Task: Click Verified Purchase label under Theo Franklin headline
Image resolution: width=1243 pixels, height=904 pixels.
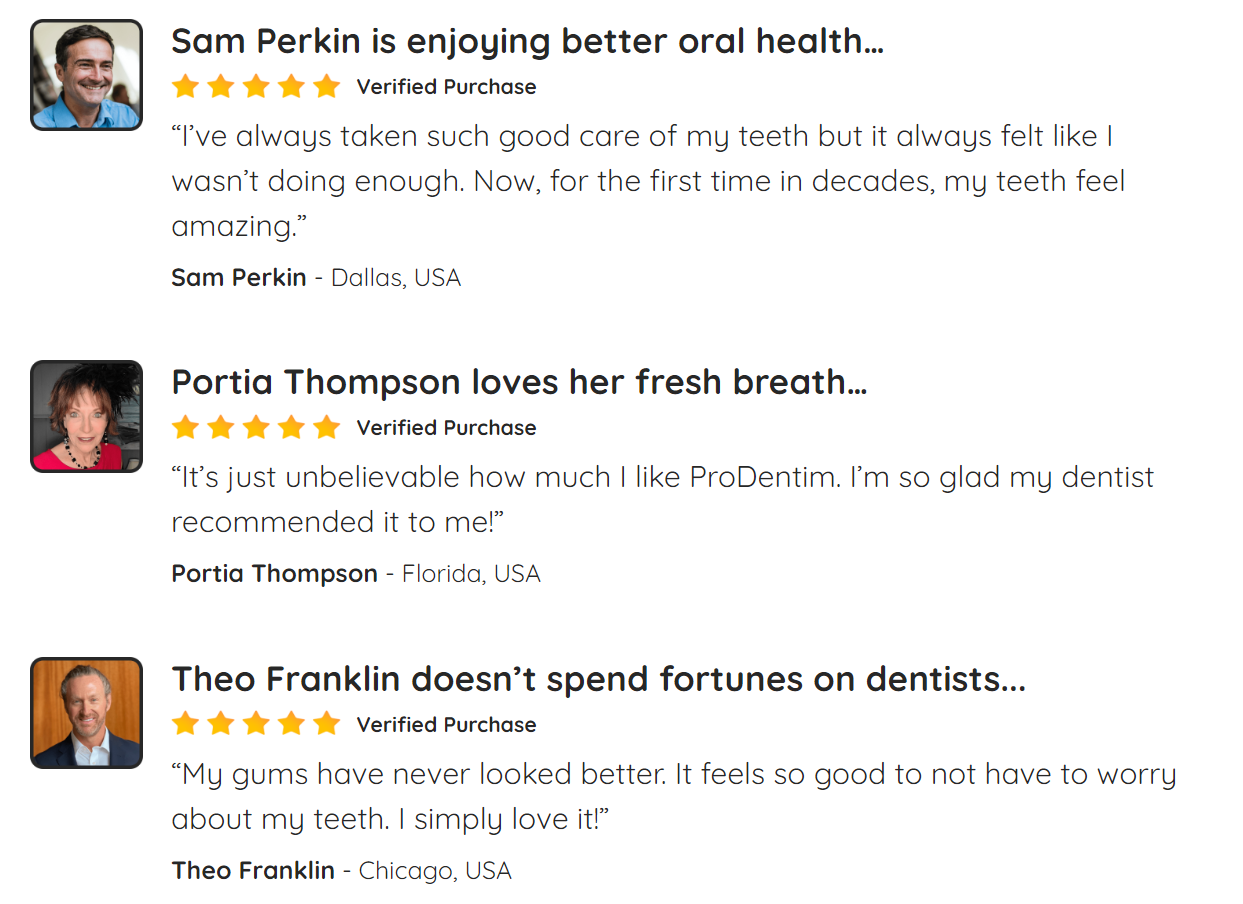Action: (x=446, y=725)
